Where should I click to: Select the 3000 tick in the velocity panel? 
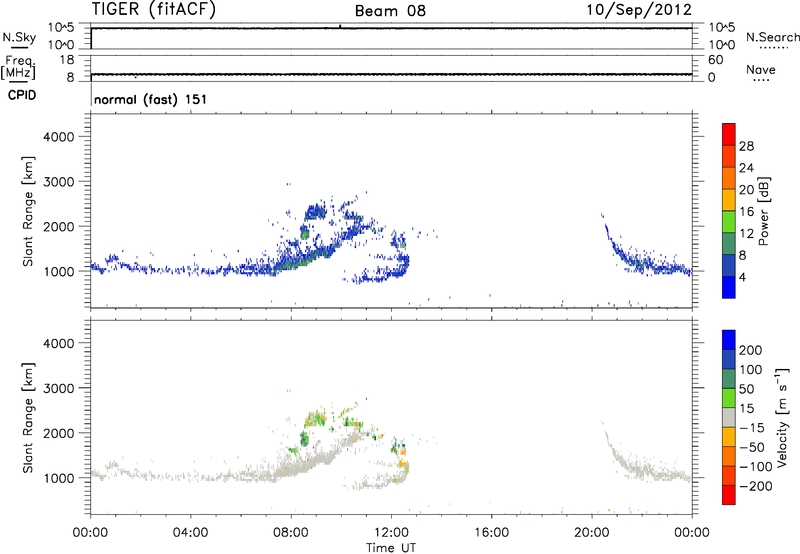(59, 388)
